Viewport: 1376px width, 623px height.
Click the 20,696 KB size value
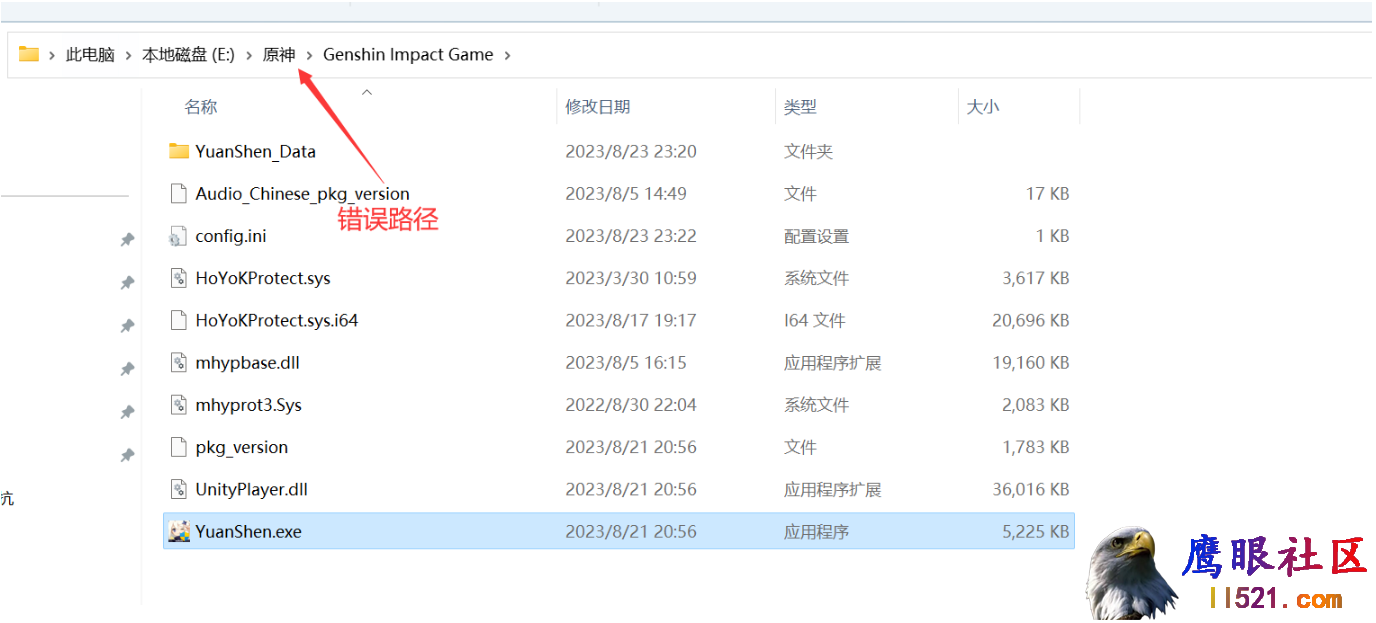[1031, 320]
